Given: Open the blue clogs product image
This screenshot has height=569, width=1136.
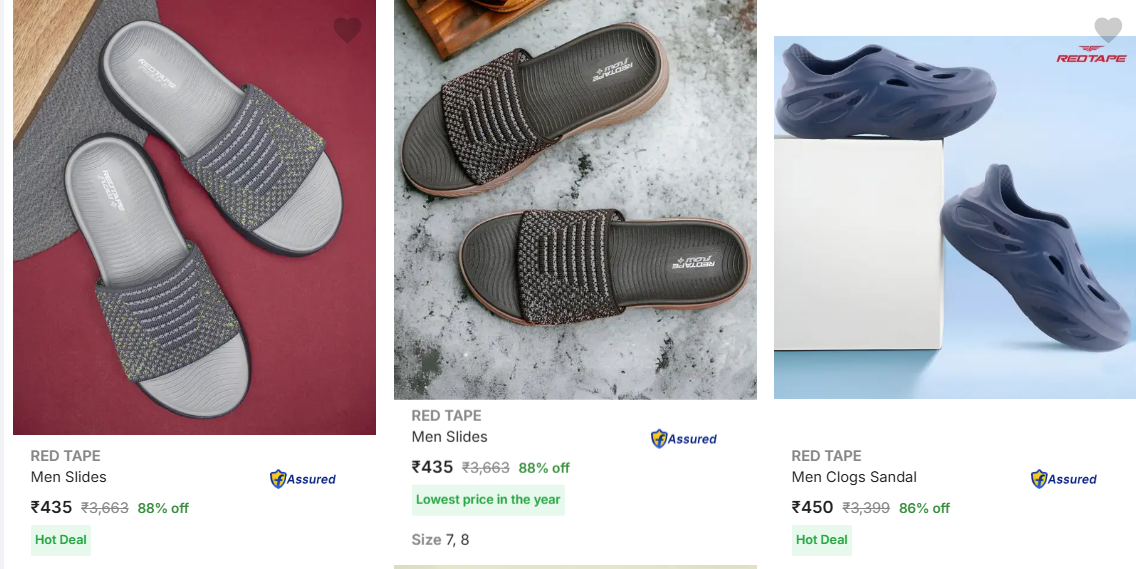Looking at the screenshot, I should point(954,220).
